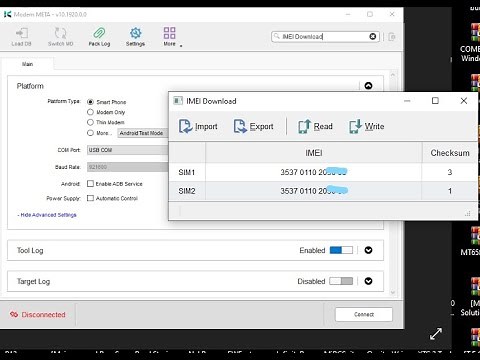This screenshot has height=360, width=480.
Task: Click Import in IMEI Download window
Action: point(198,126)
